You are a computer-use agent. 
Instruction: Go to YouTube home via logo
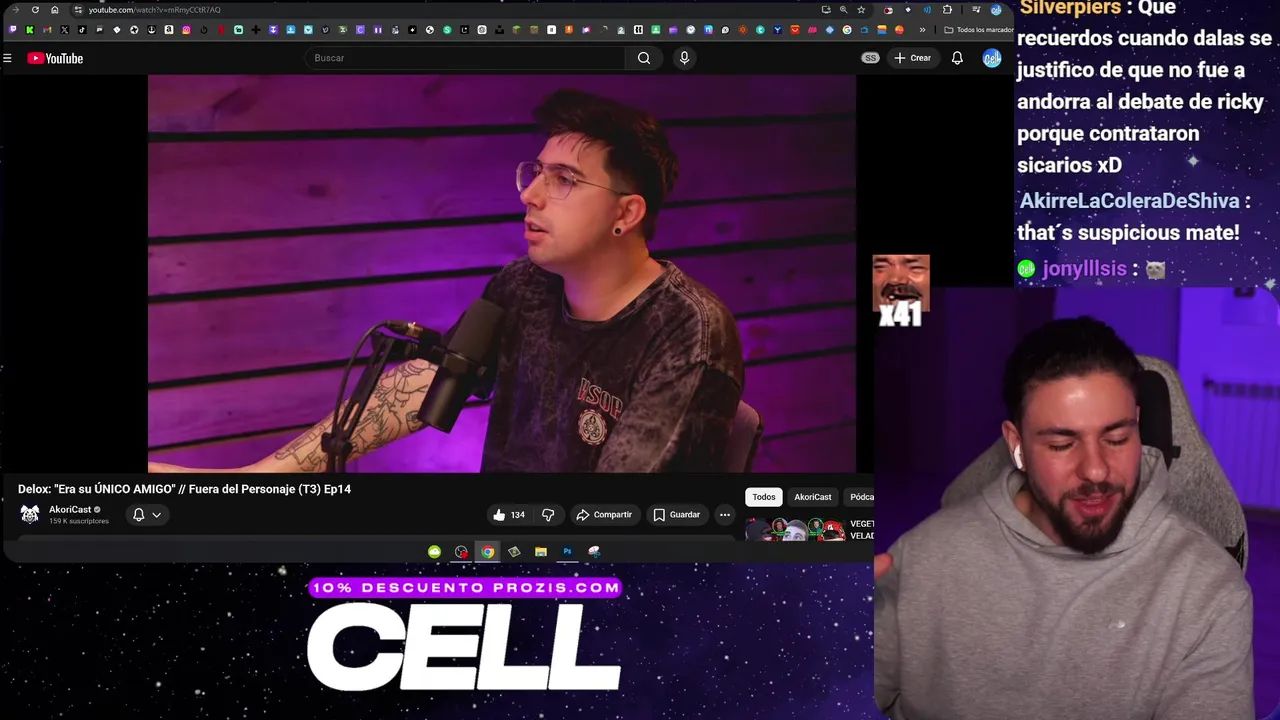[55, 58]
